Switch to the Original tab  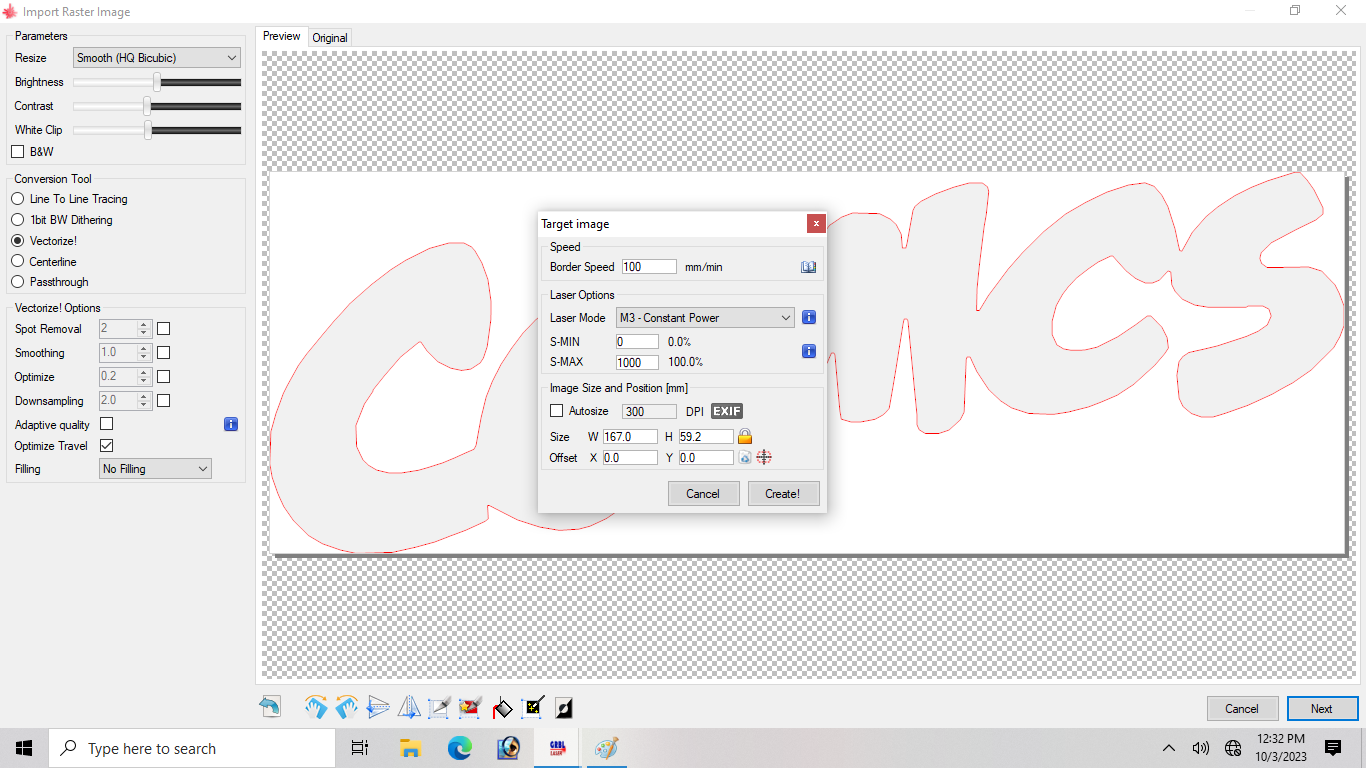coord(330,38)
